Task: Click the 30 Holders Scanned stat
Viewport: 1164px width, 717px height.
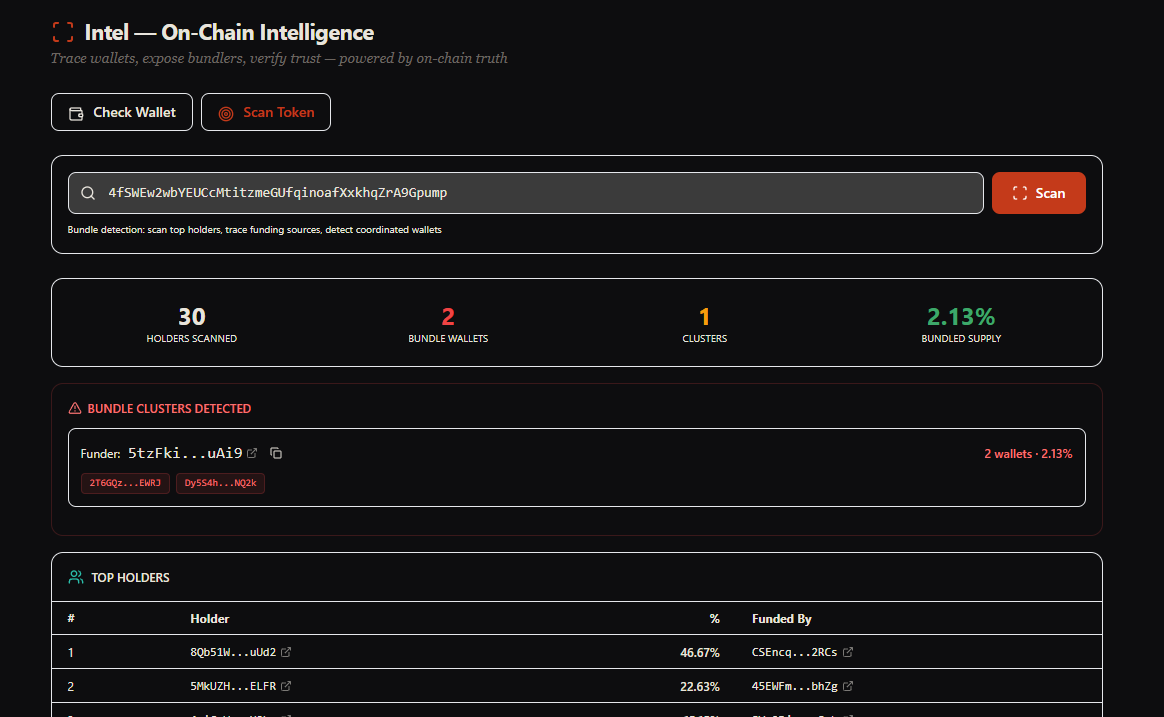Action: pos(192,324)
